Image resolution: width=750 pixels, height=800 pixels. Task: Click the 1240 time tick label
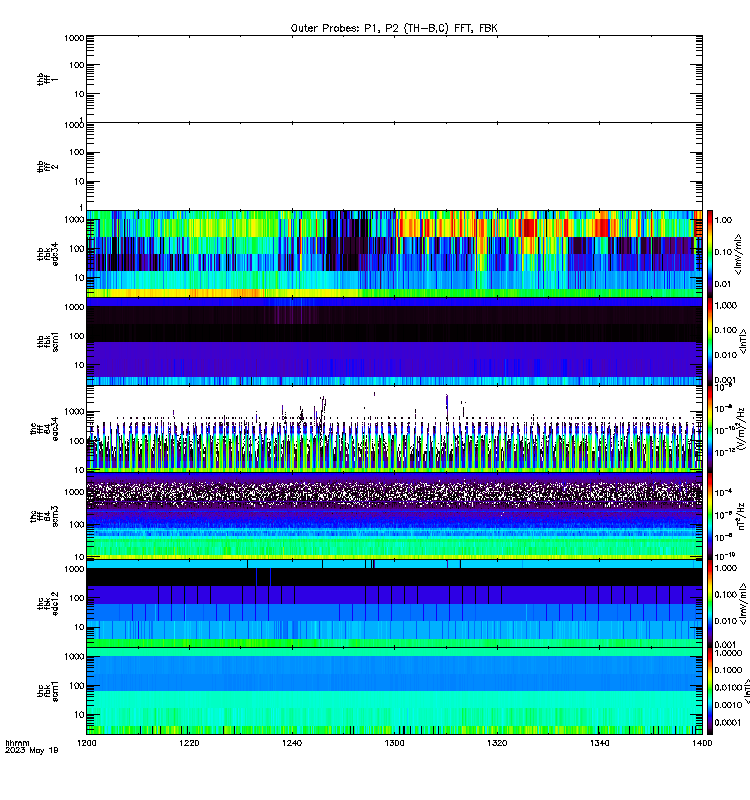point(292,743)
